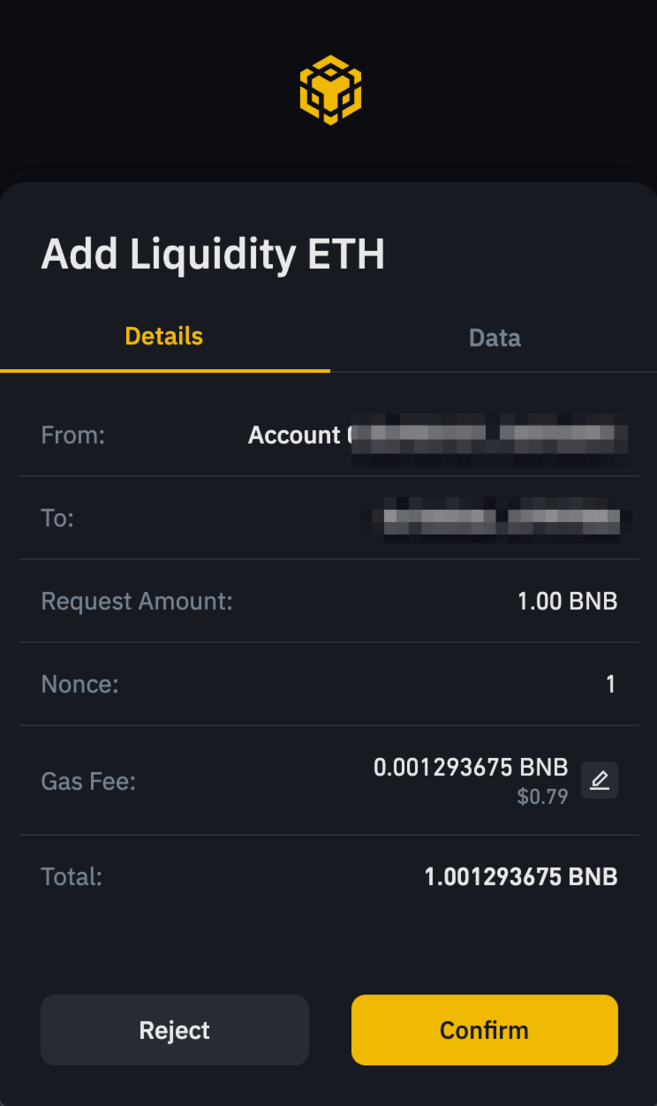Select the nonce value 1
The height and width of the screenshot is (1106, 657).
(610, 685)
